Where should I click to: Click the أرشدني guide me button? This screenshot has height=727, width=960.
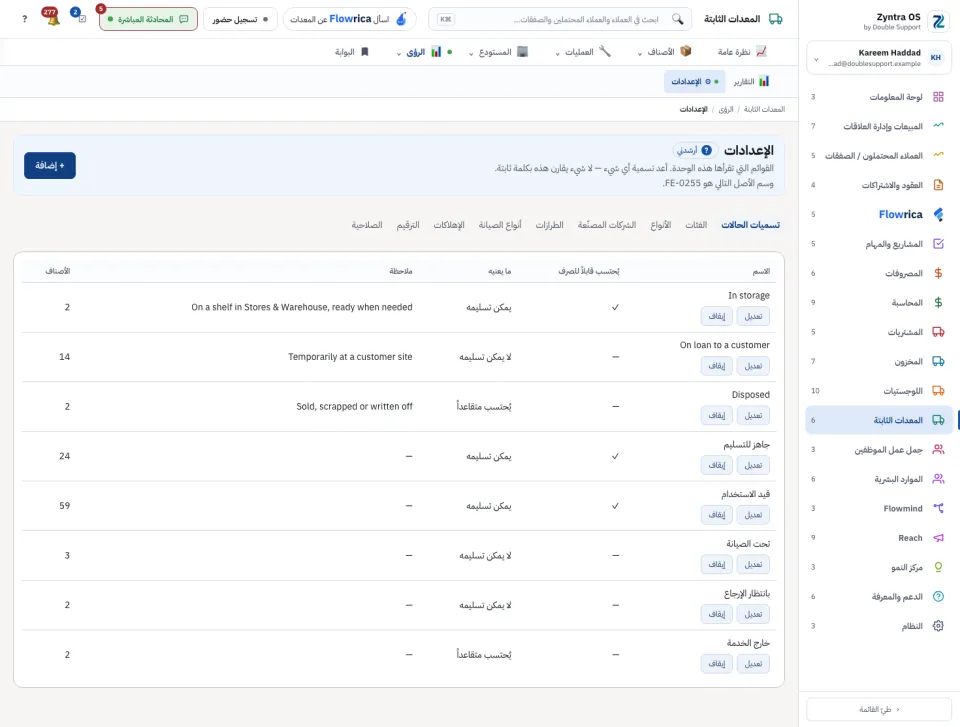coord(694,150)
